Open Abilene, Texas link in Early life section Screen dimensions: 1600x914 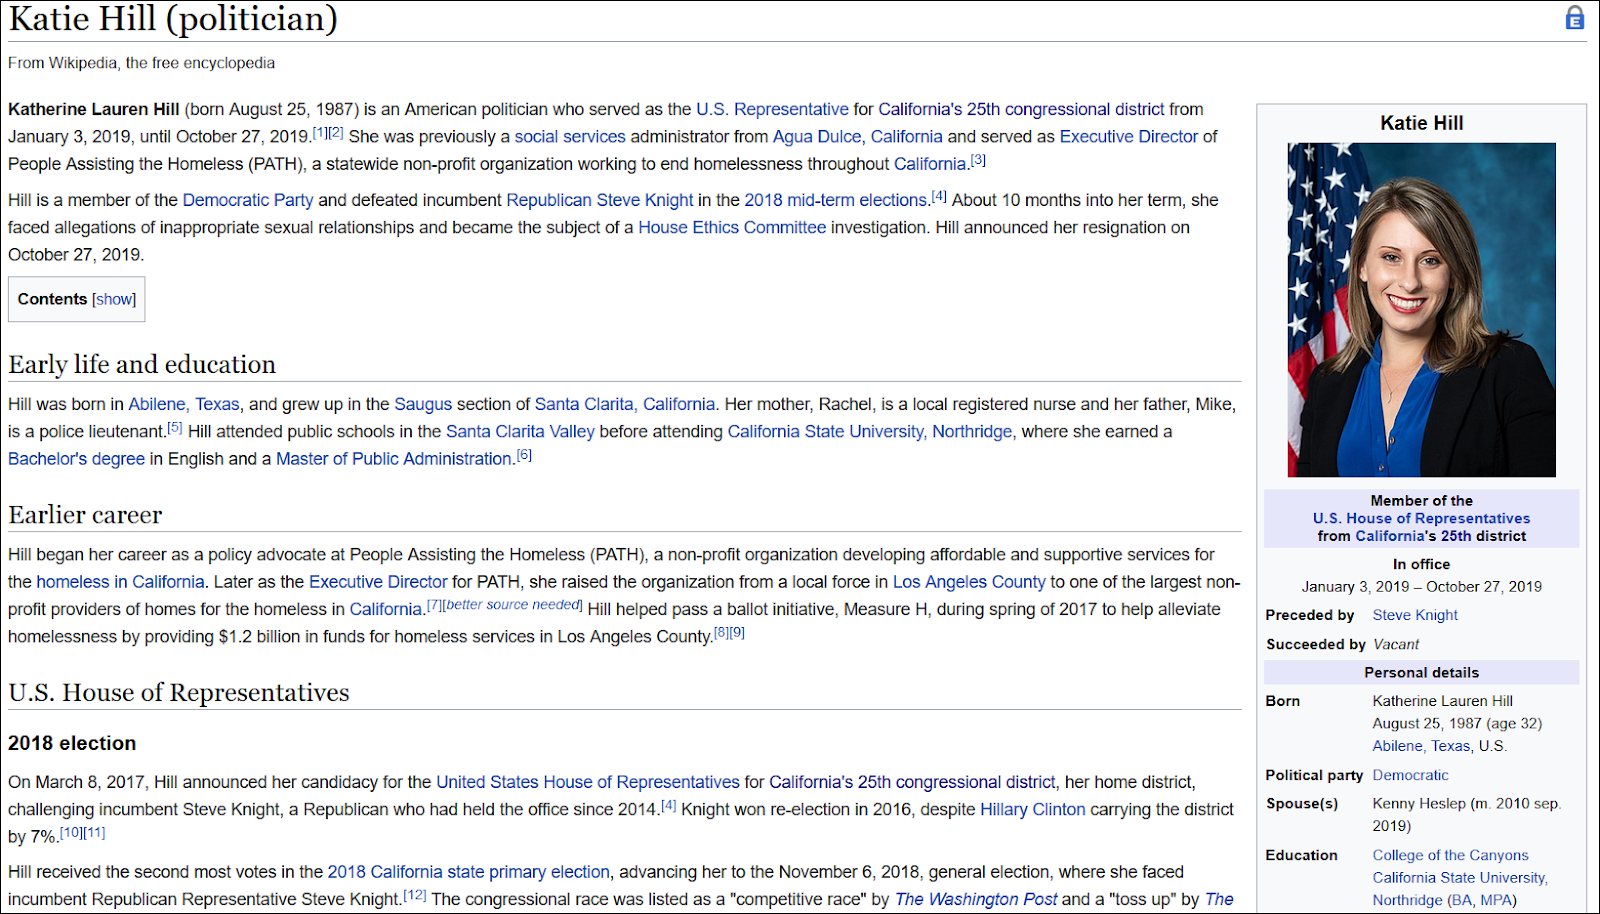click(184, 404)
